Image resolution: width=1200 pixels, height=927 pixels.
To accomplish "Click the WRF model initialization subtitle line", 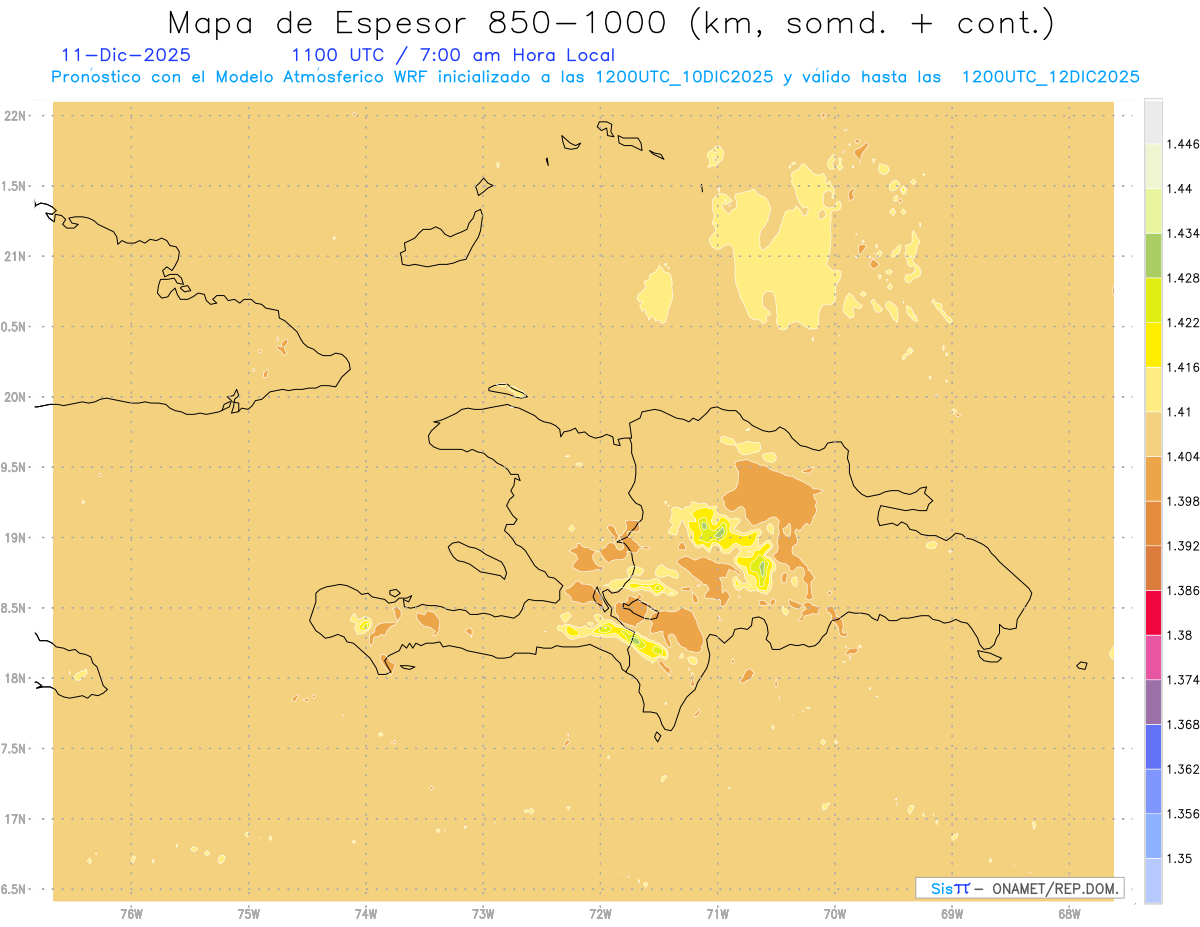I will pos(595,77).
